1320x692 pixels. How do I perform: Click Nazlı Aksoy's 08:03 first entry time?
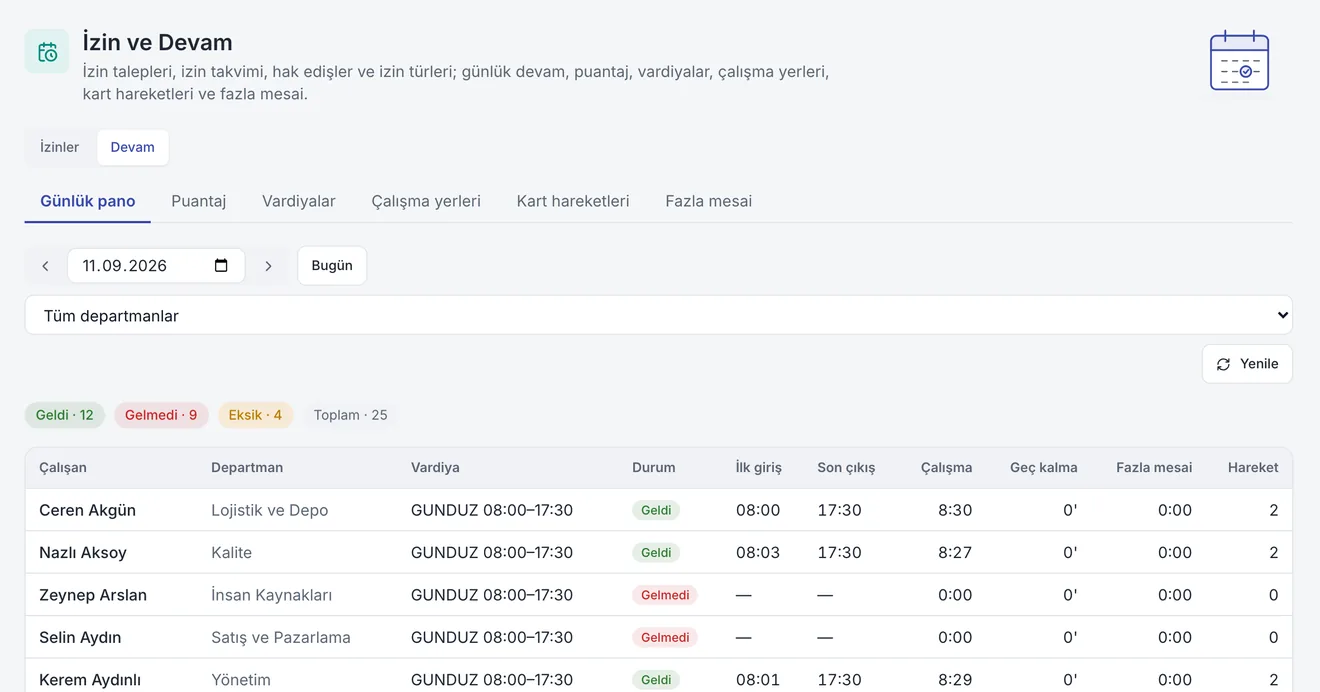(x=758, y=552)
